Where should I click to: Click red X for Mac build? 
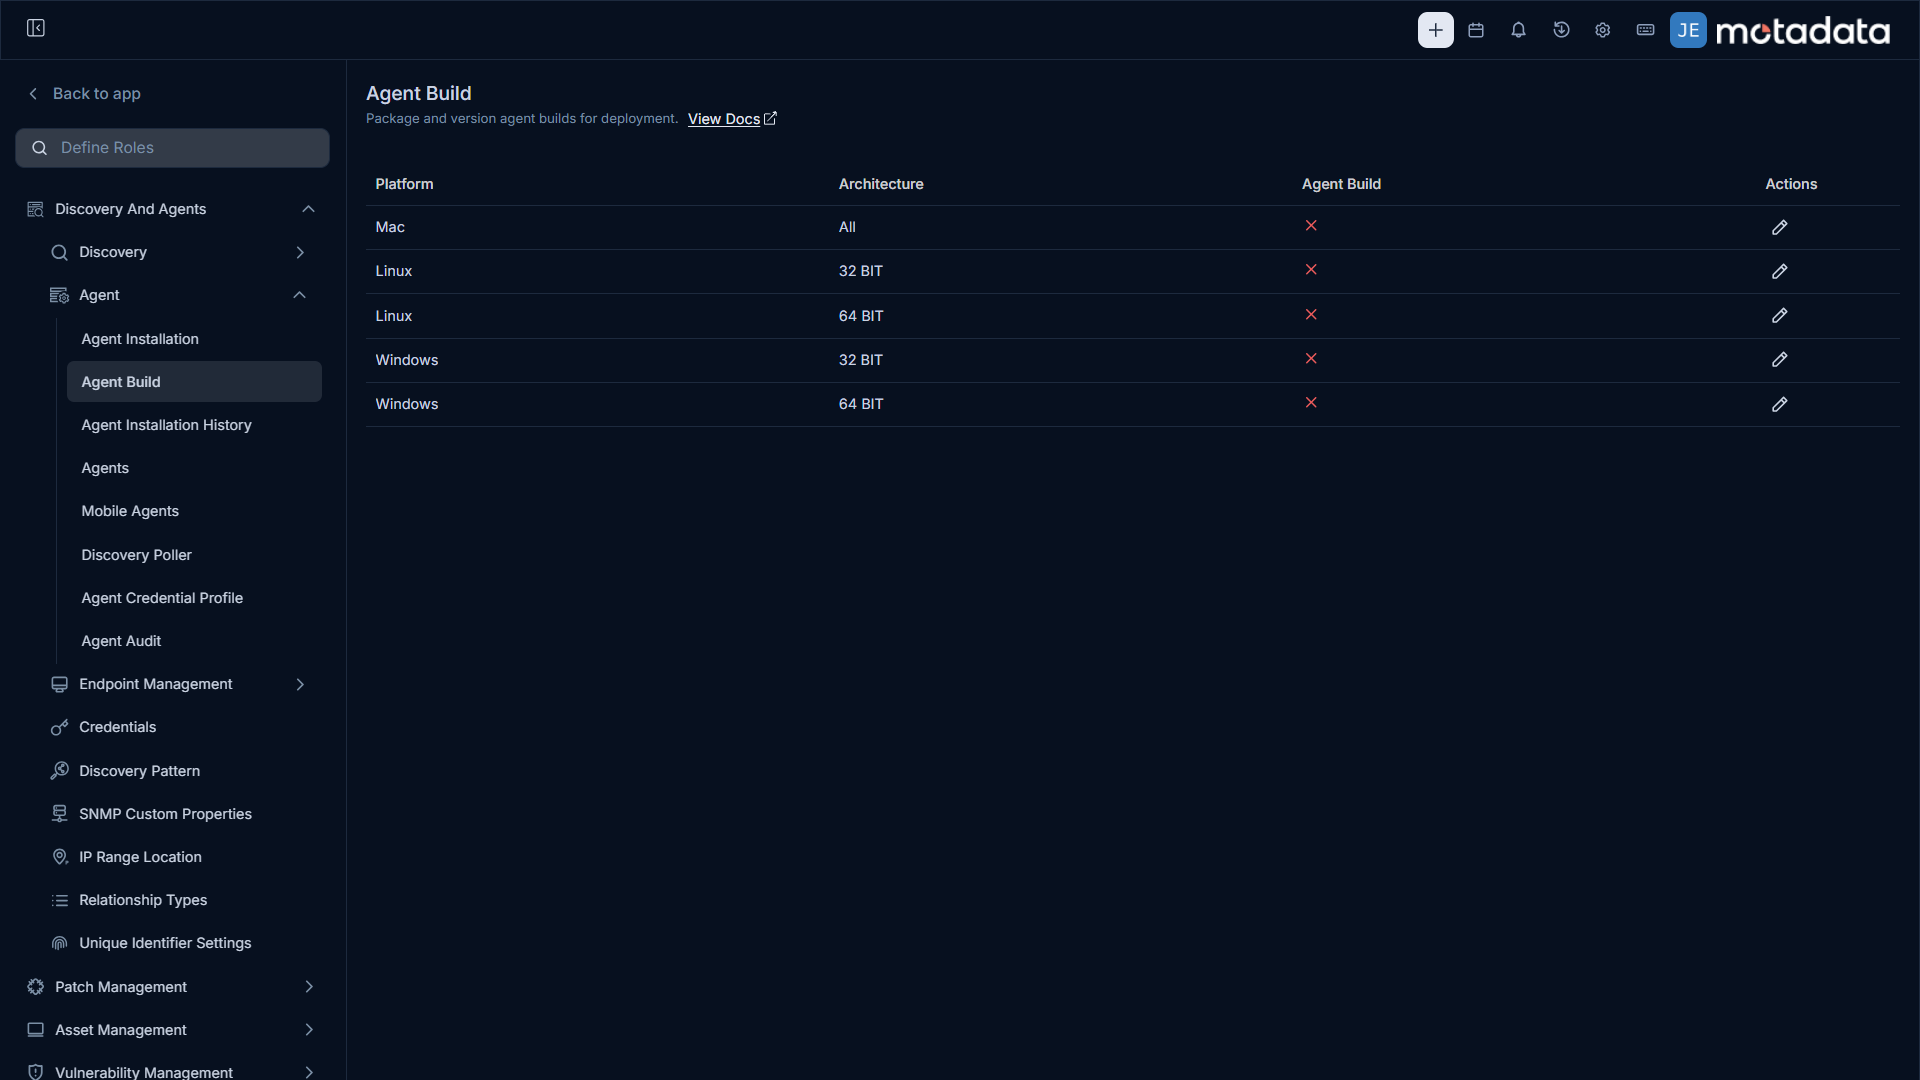tap(1311, 226)
